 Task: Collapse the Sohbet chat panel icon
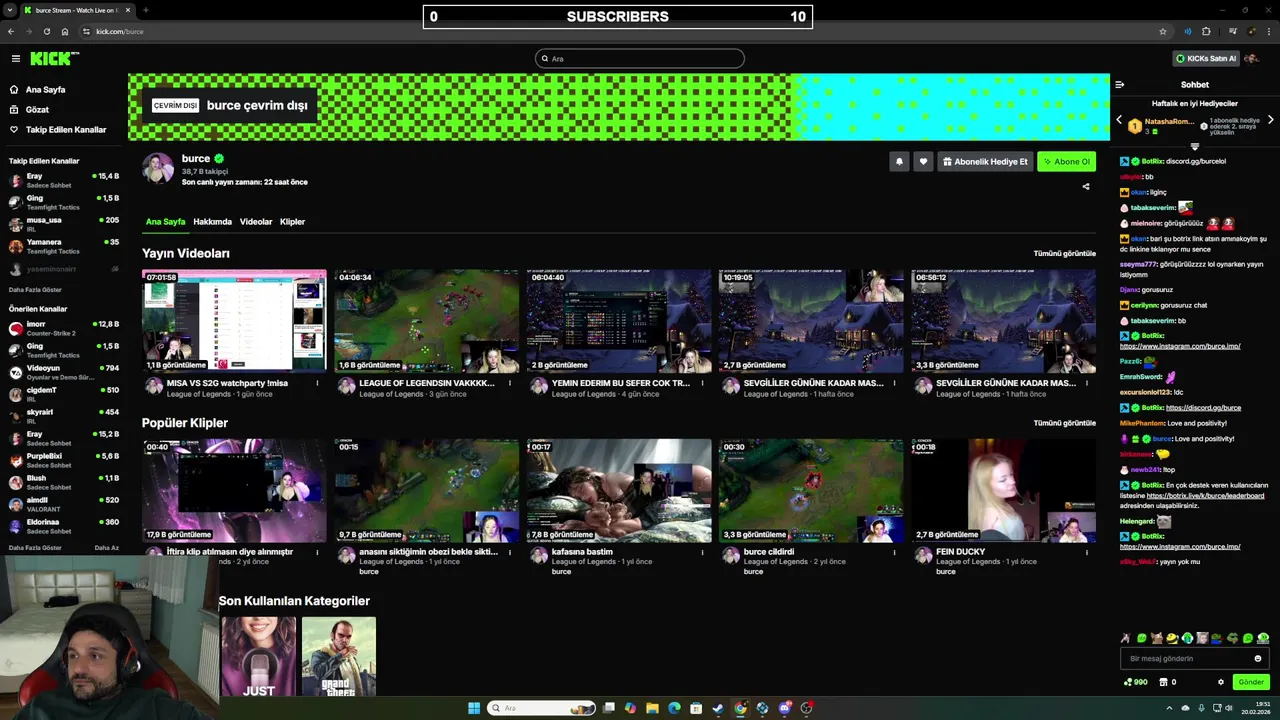[x=1120, y=85]
